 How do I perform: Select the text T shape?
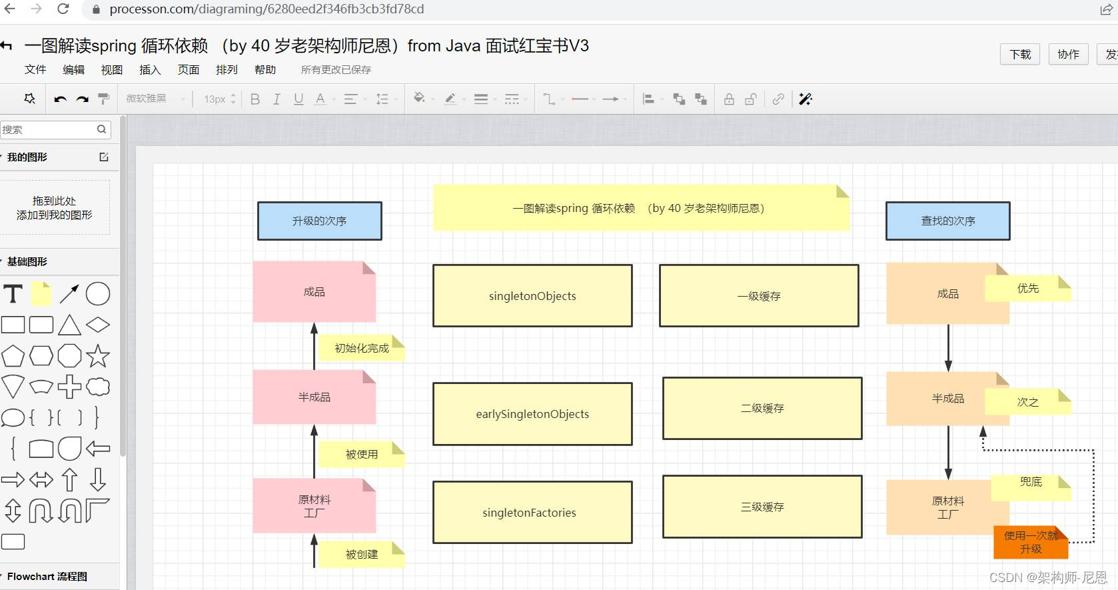[x=13, y=293]
